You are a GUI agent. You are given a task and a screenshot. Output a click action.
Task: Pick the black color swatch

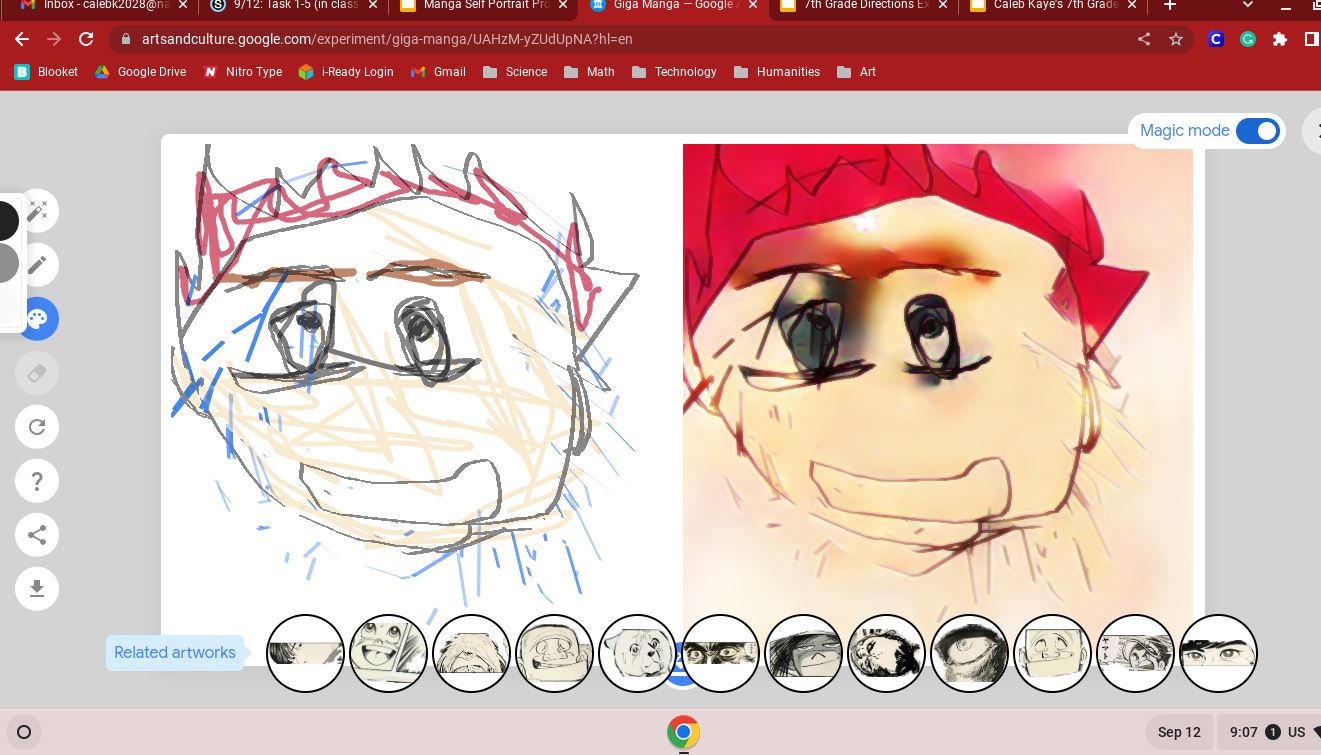click(6, 221)
